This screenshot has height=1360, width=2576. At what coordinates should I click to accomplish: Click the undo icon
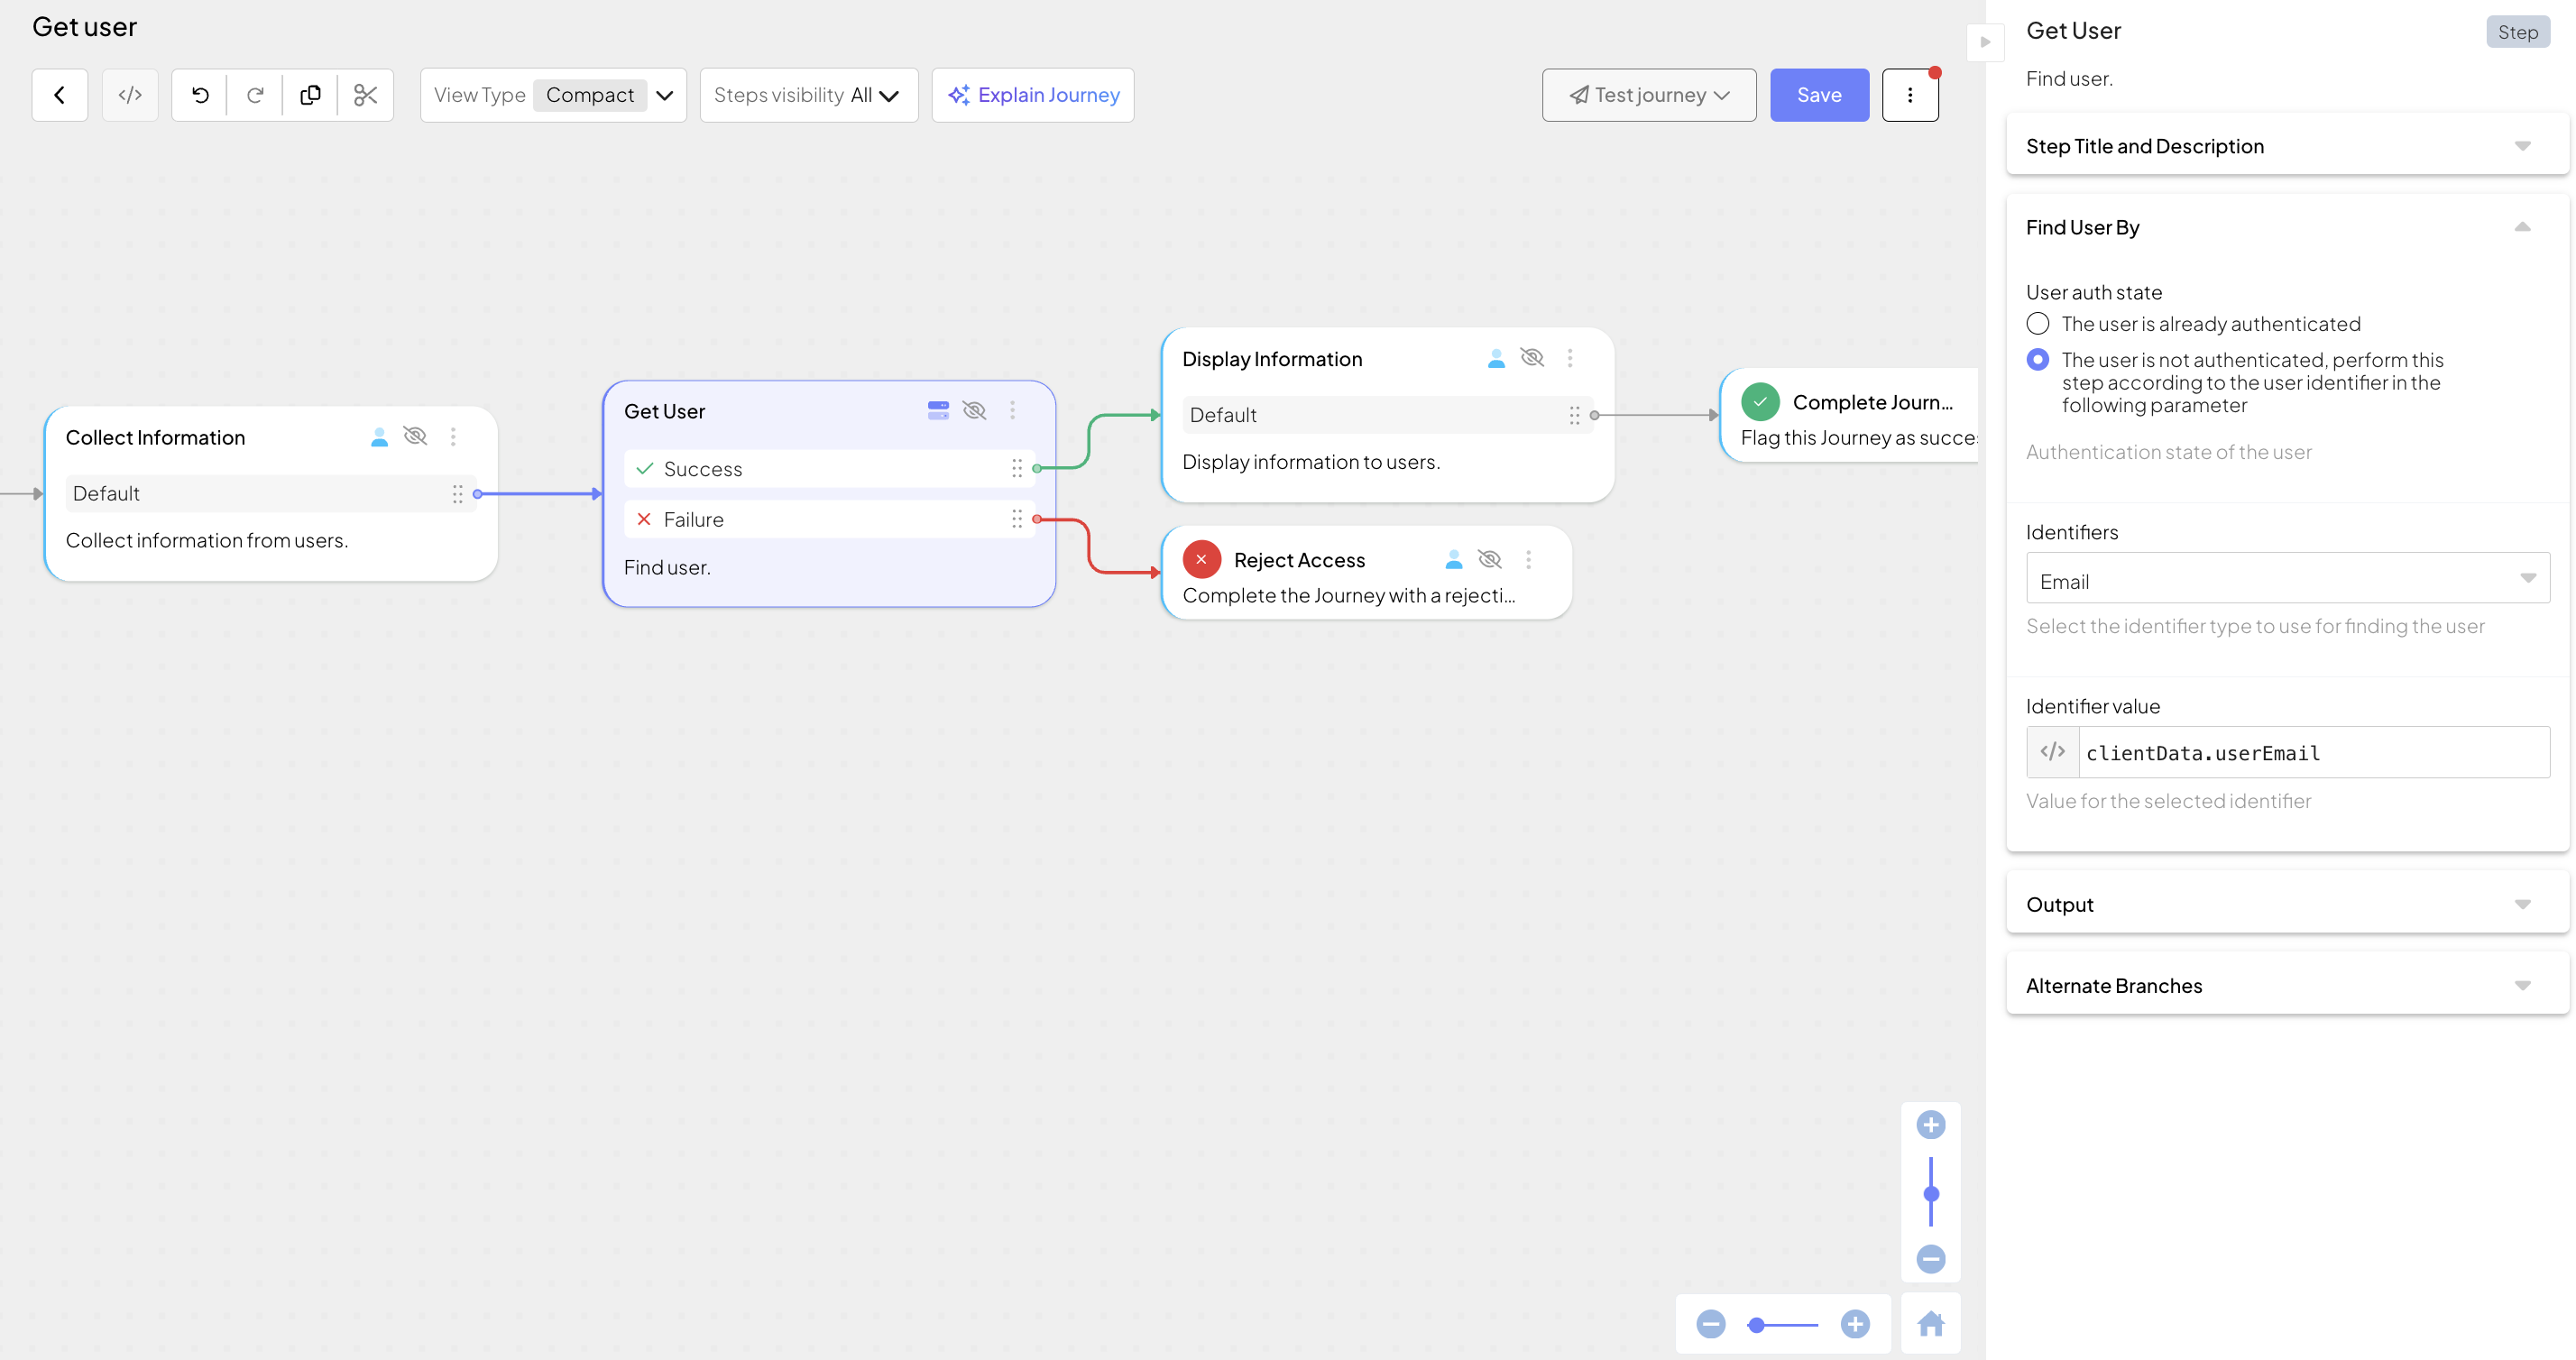click(x=200, y=95)
